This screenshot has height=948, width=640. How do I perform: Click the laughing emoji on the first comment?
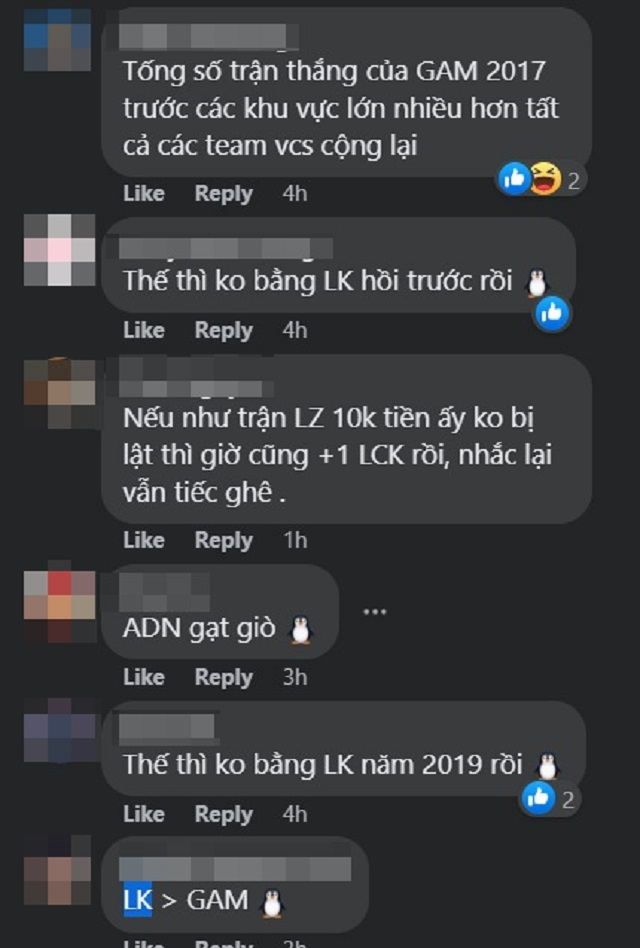545,179
